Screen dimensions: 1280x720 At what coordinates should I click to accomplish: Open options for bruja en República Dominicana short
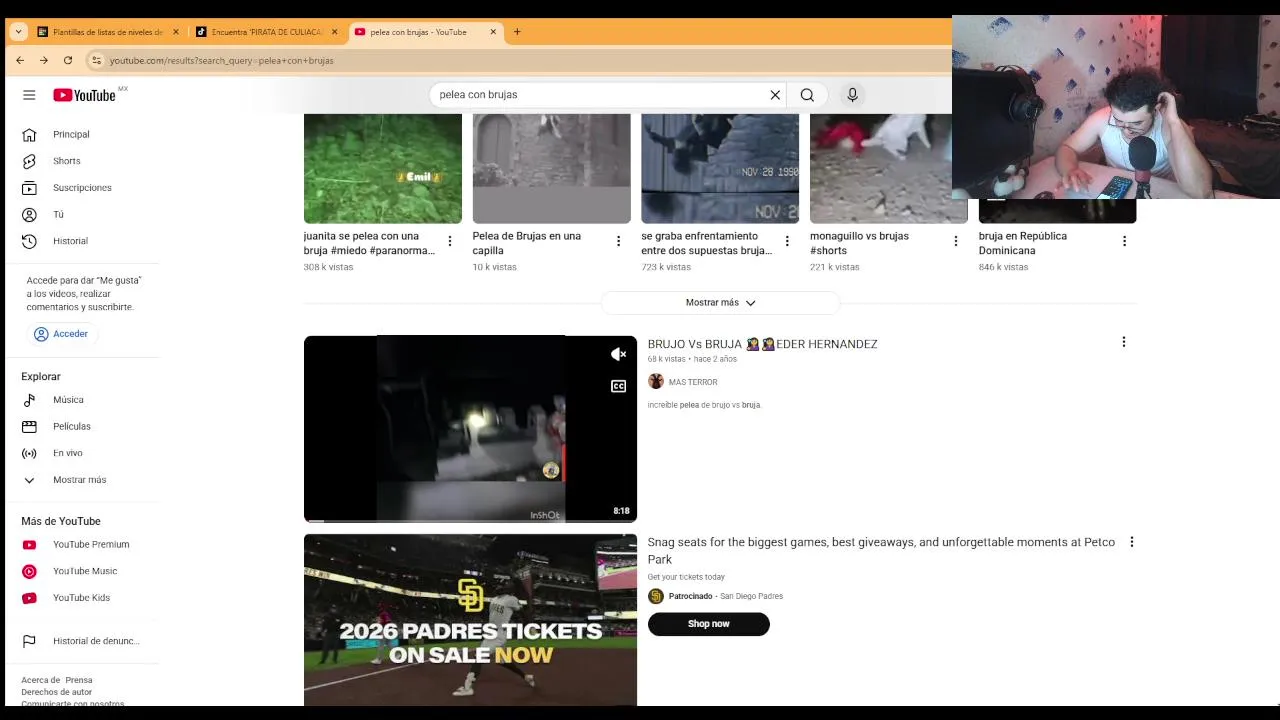(1124, 241)
